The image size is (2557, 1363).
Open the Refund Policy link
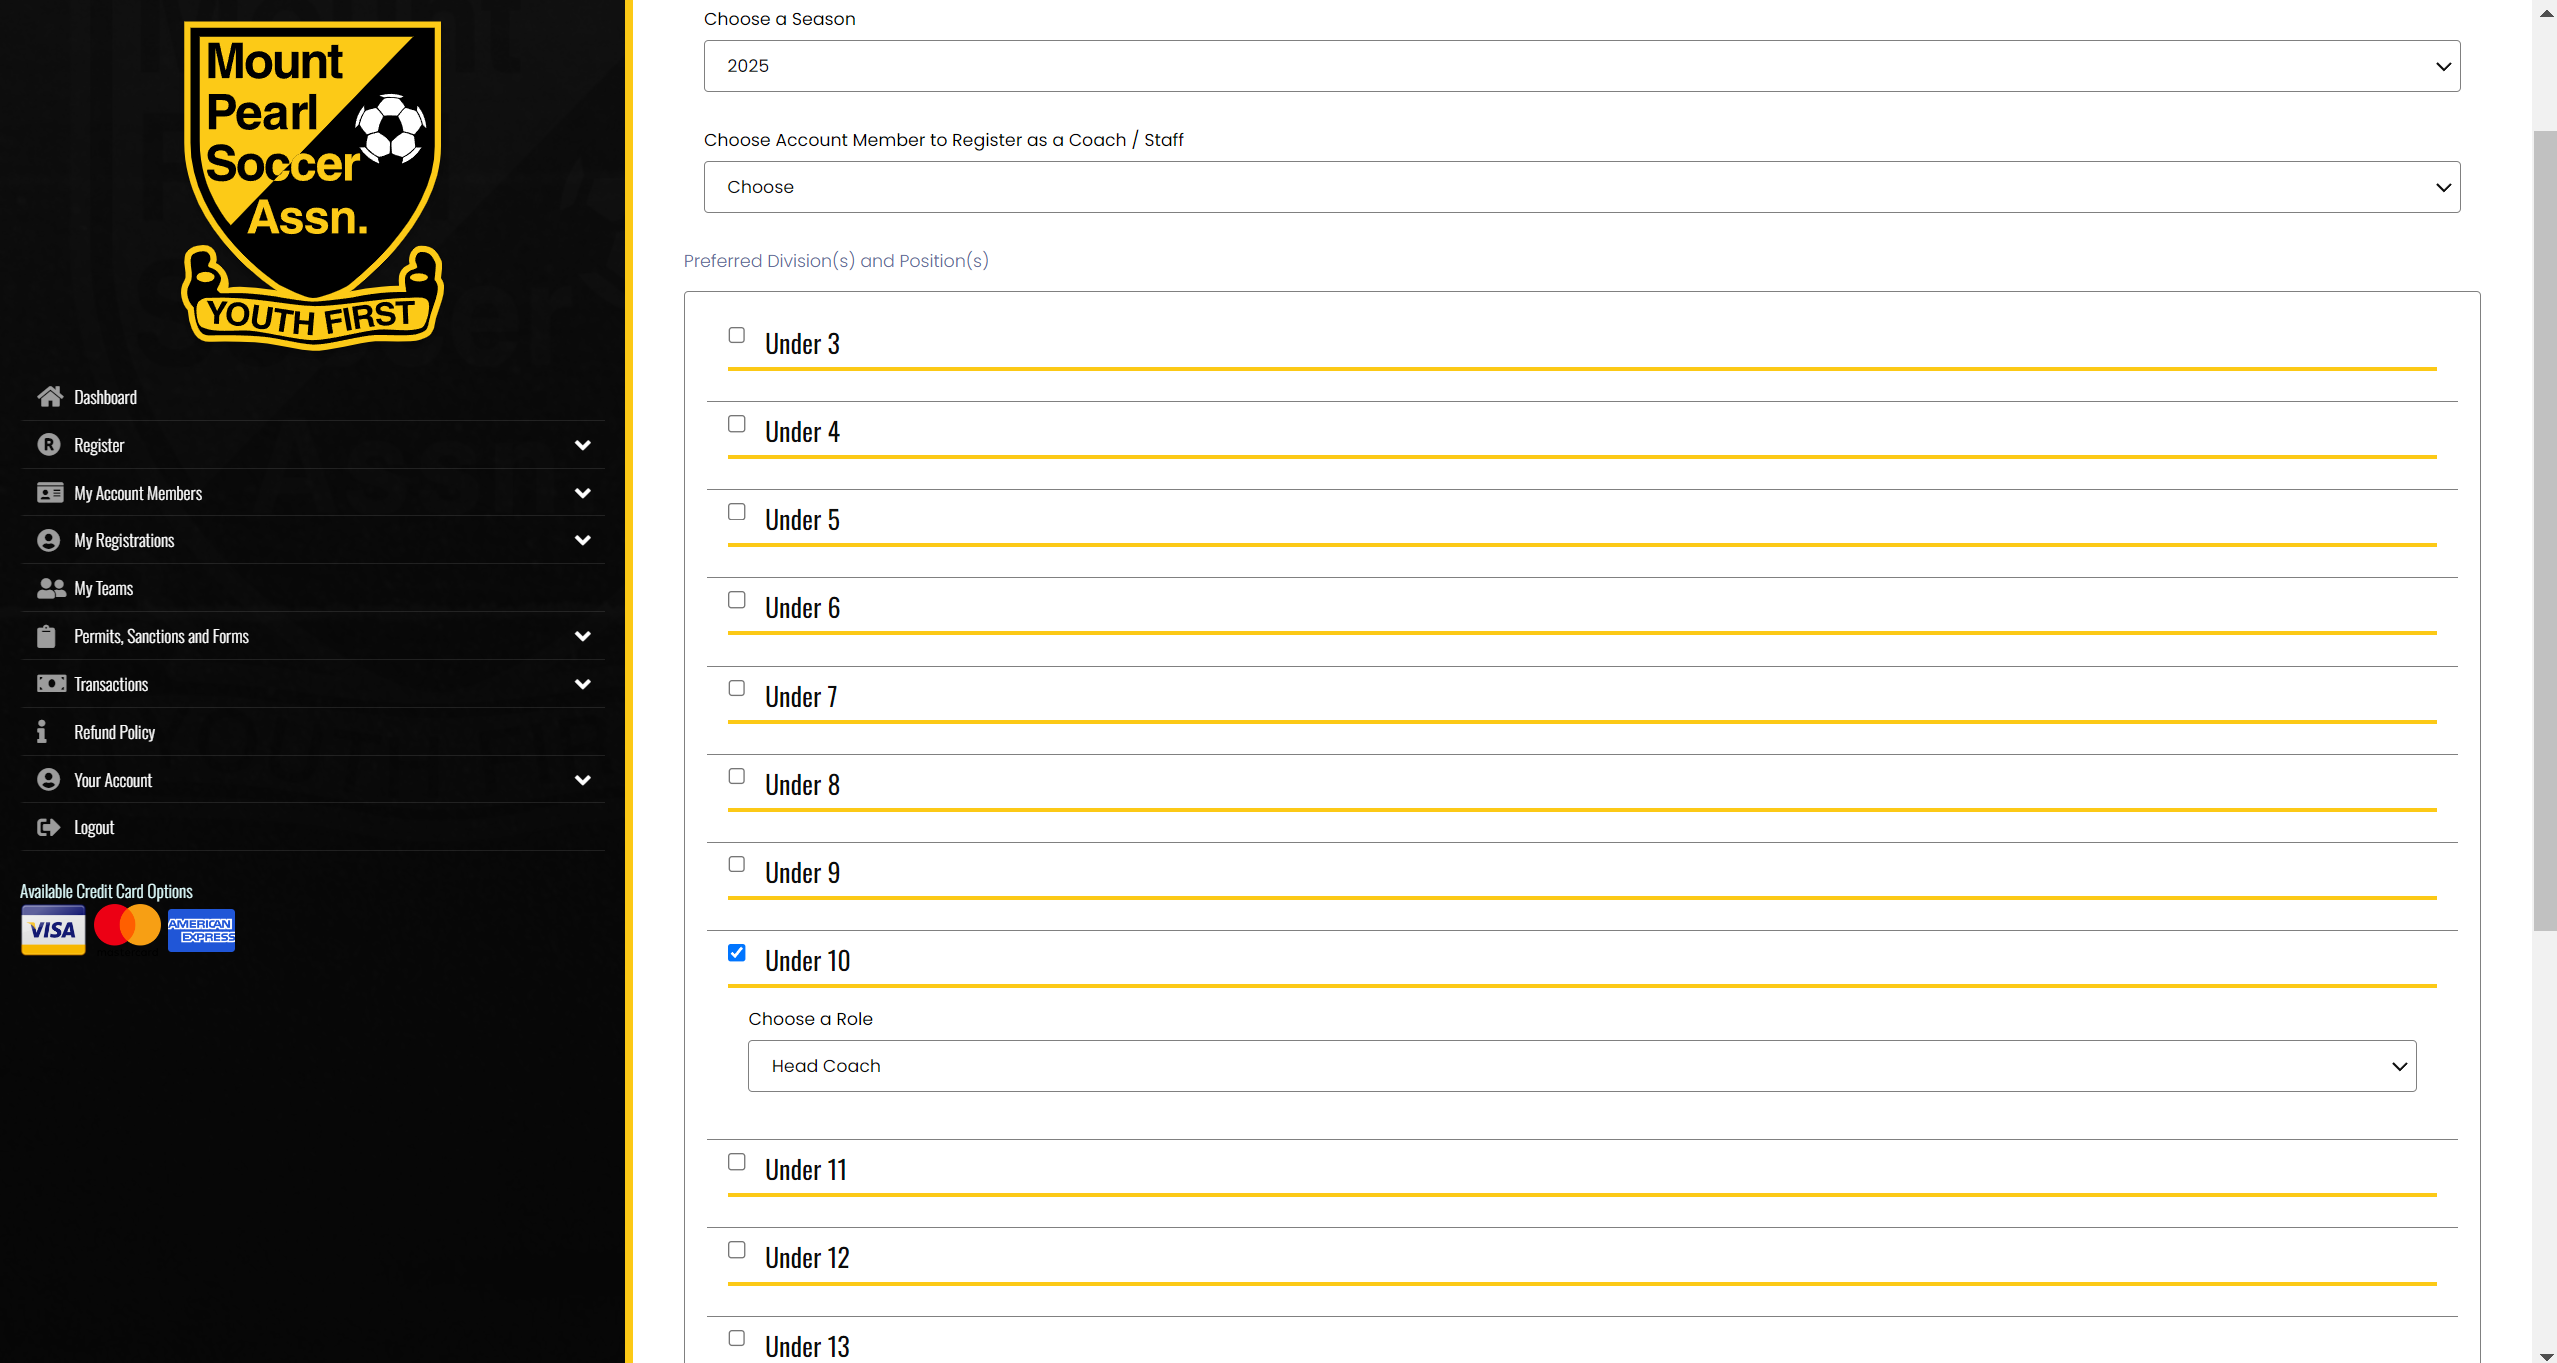pos(313,732)
